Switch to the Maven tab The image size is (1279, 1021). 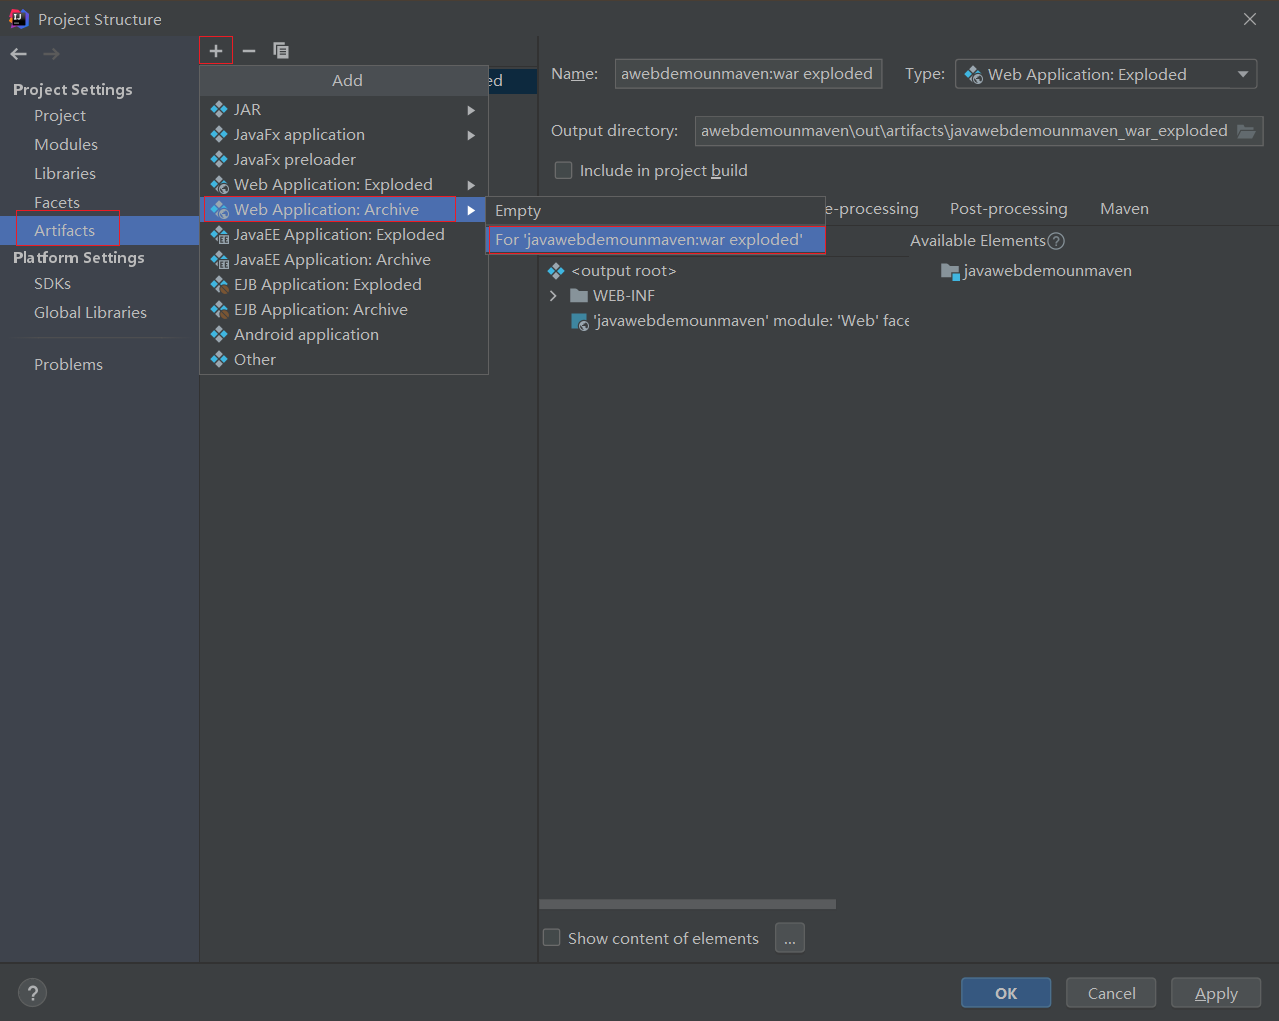click(1124, 209)
